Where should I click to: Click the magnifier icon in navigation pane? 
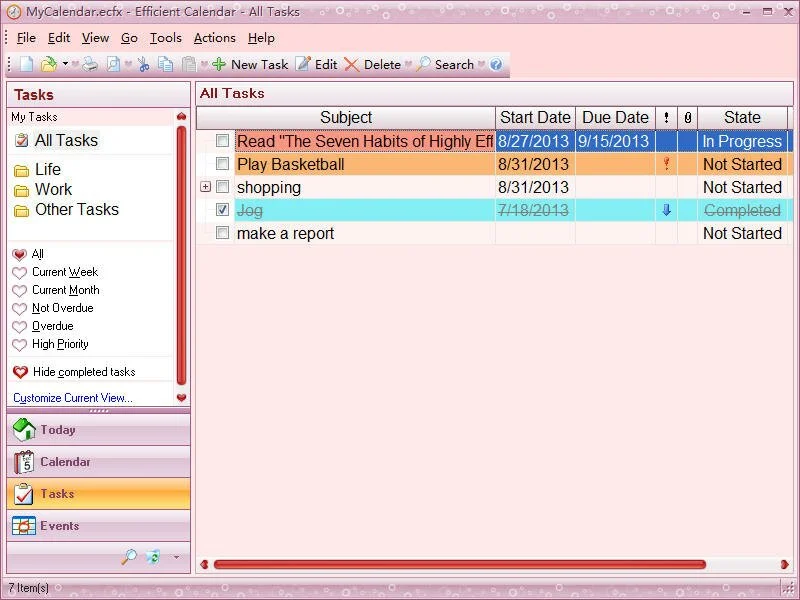pos(128,557)
